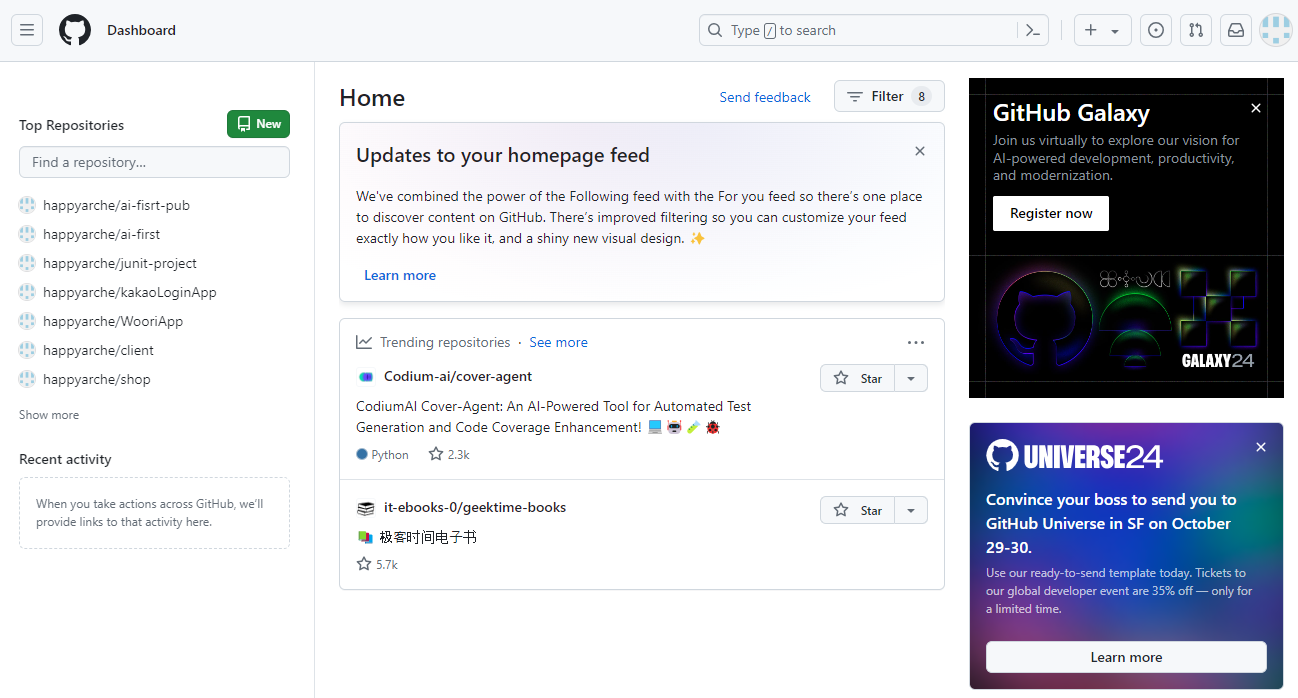Click the it-ebooks-0 owner avatar icon
Screen dimensions: 1298x698
tap(365, 508)
